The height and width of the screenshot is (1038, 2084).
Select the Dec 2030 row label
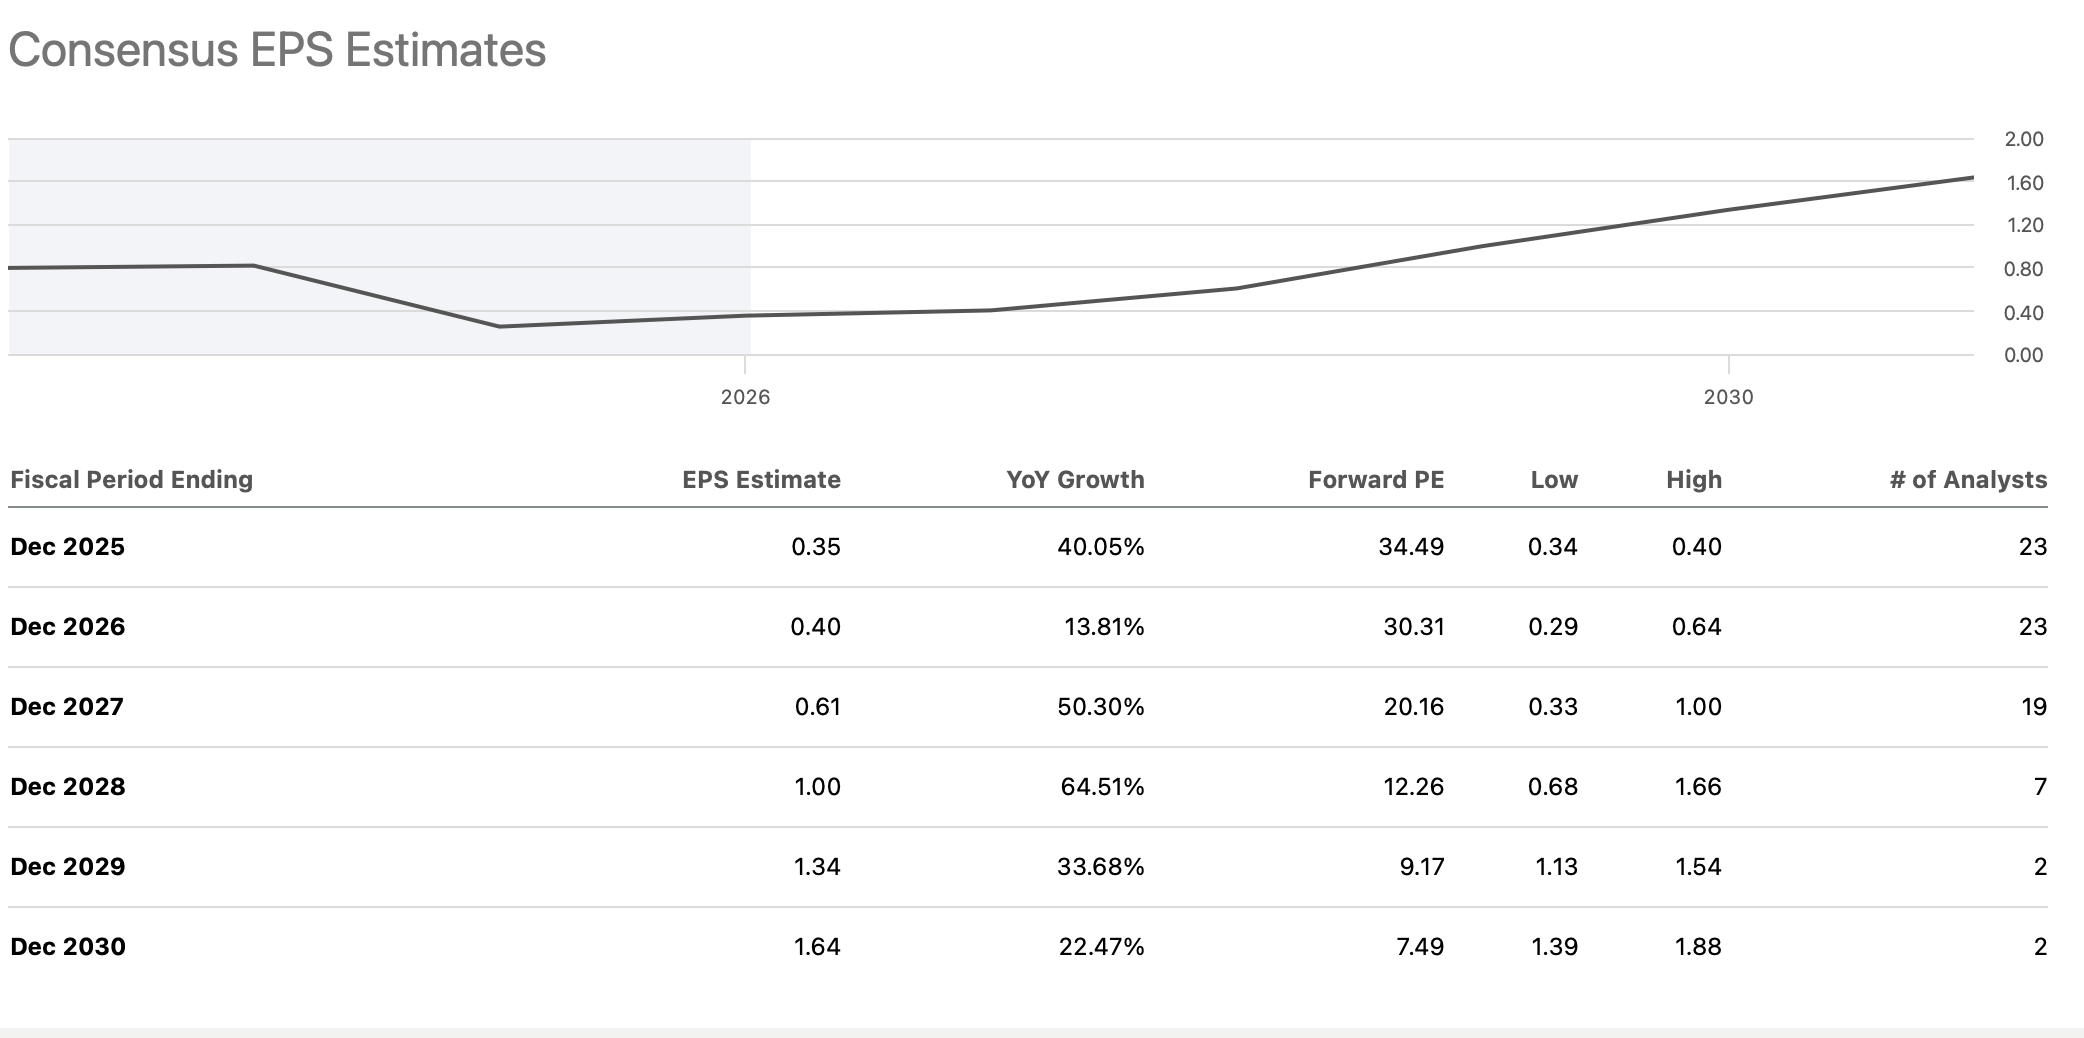[67, 947]
